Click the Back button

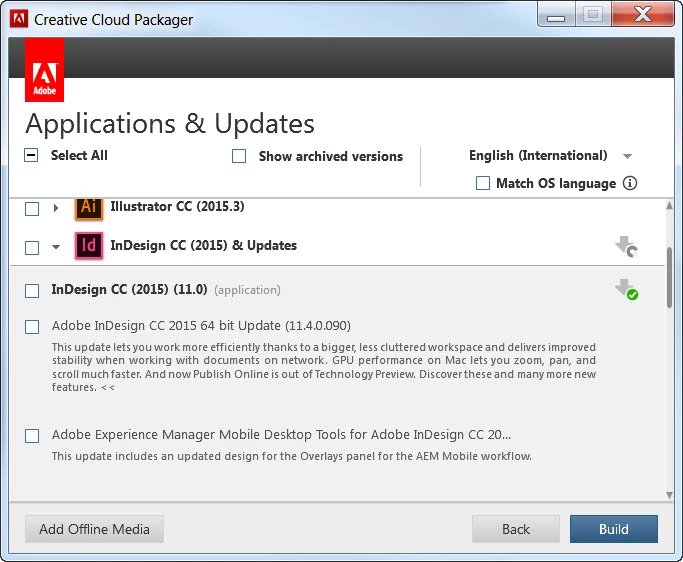click(x=516, y=529)
